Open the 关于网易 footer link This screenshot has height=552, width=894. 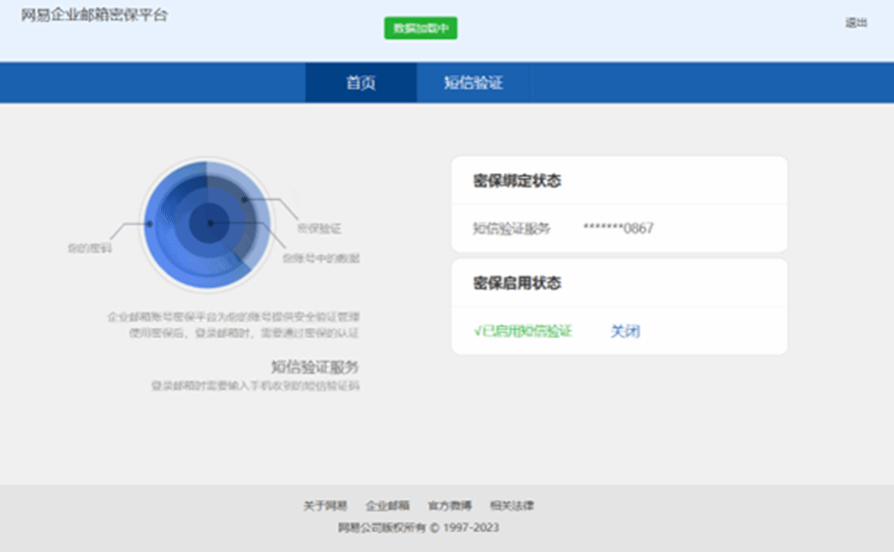325,506
